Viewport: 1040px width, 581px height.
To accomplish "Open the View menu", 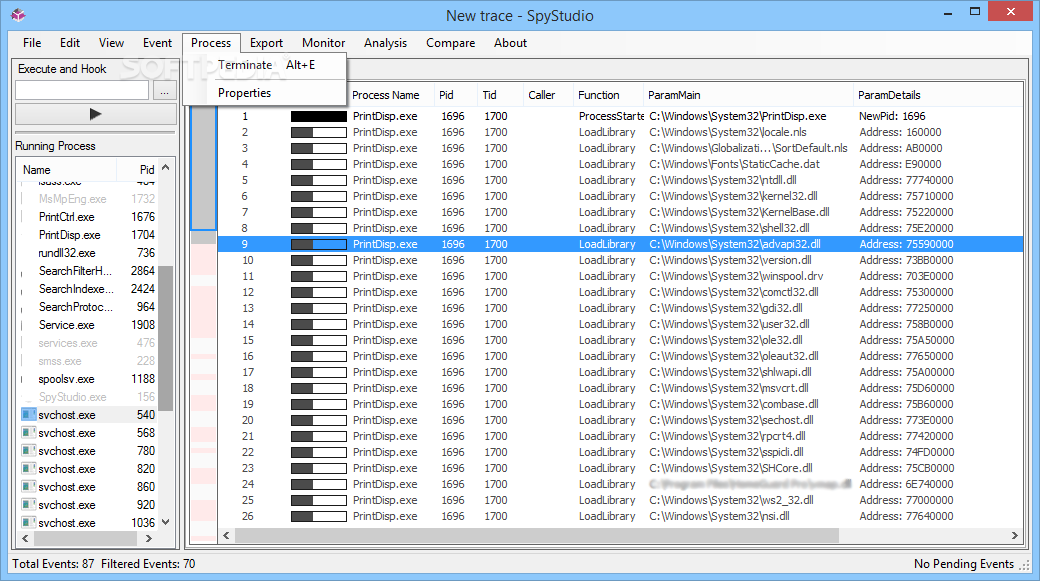I will (x=111, y=42).
